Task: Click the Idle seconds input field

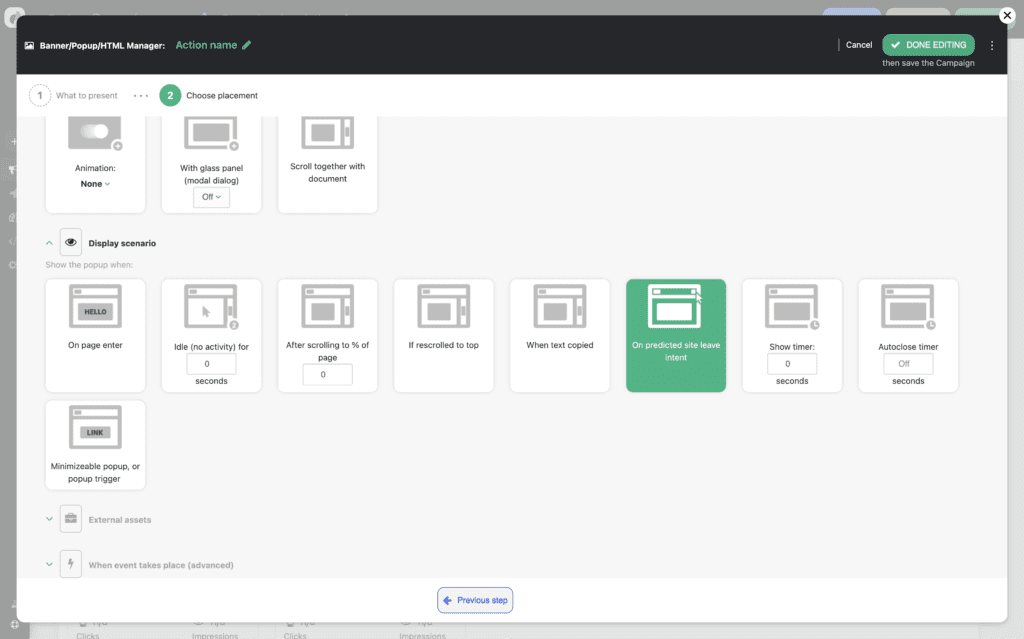Action: point(211,364)
